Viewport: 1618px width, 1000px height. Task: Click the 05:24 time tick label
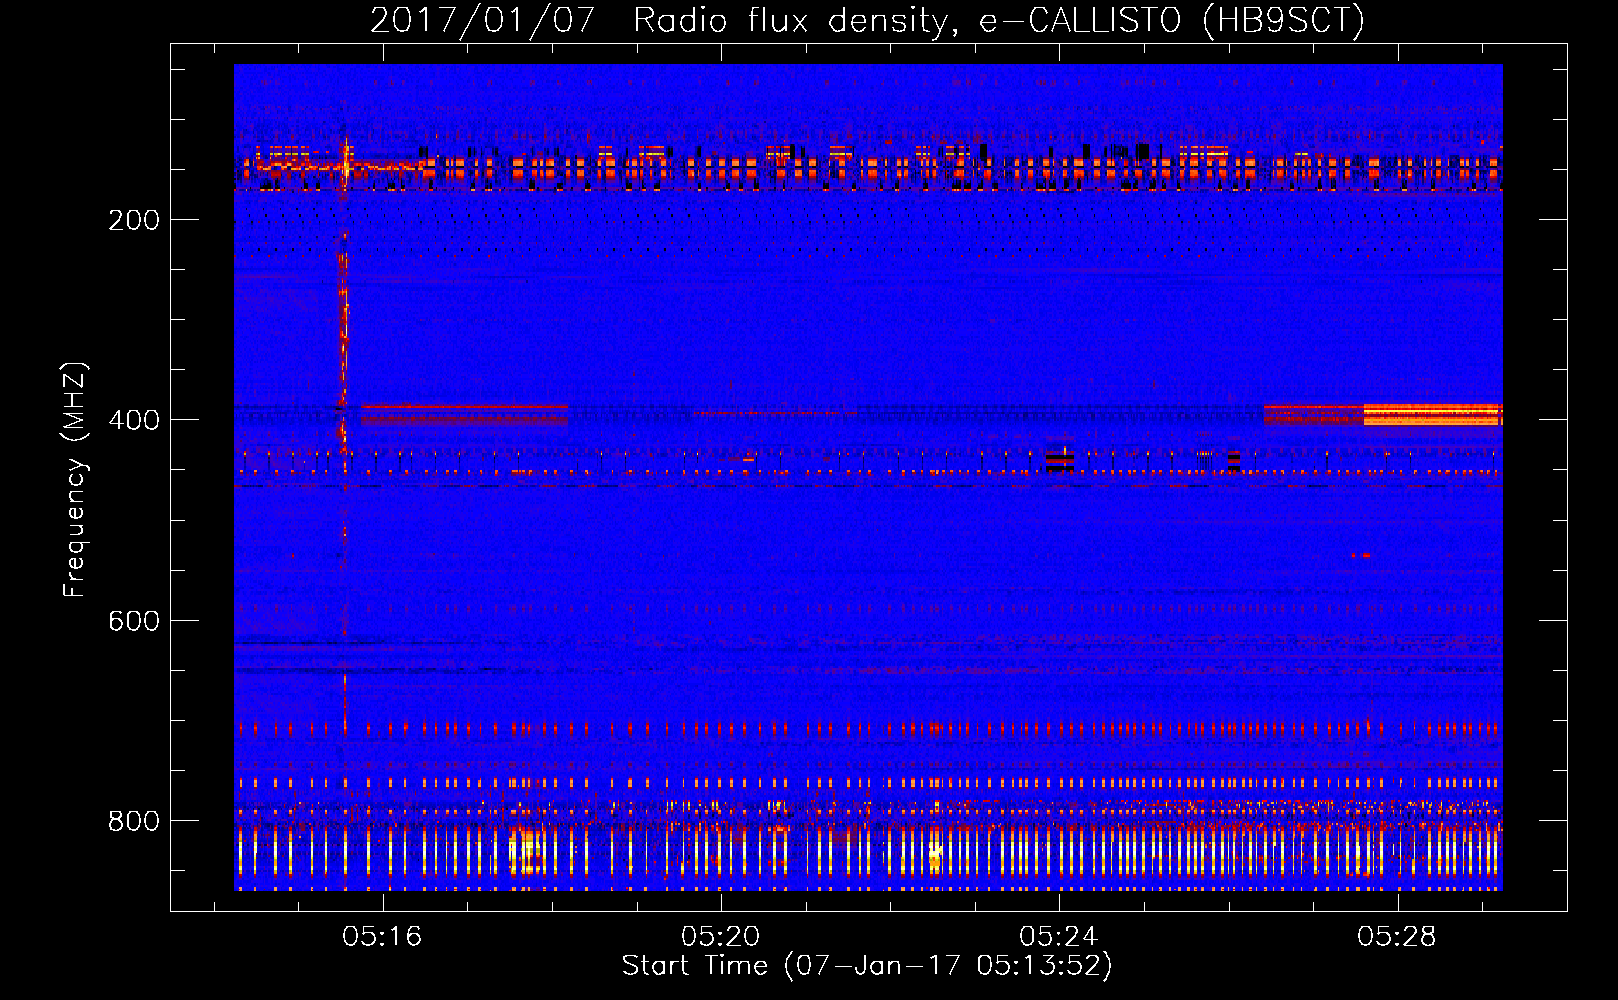click(x=1059, y=937)
